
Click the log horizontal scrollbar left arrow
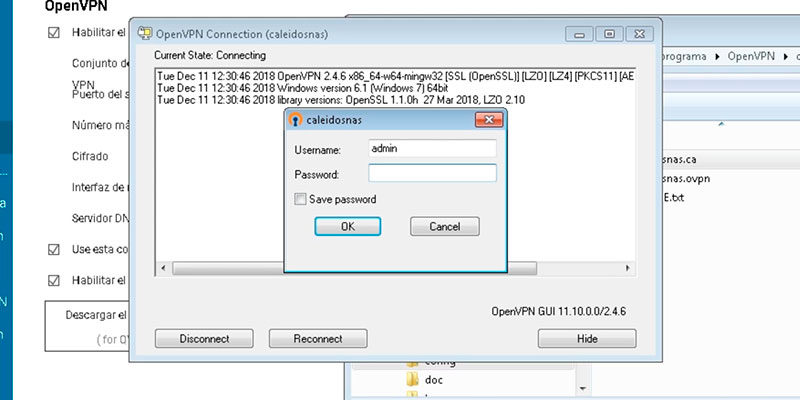coord(163,268)
